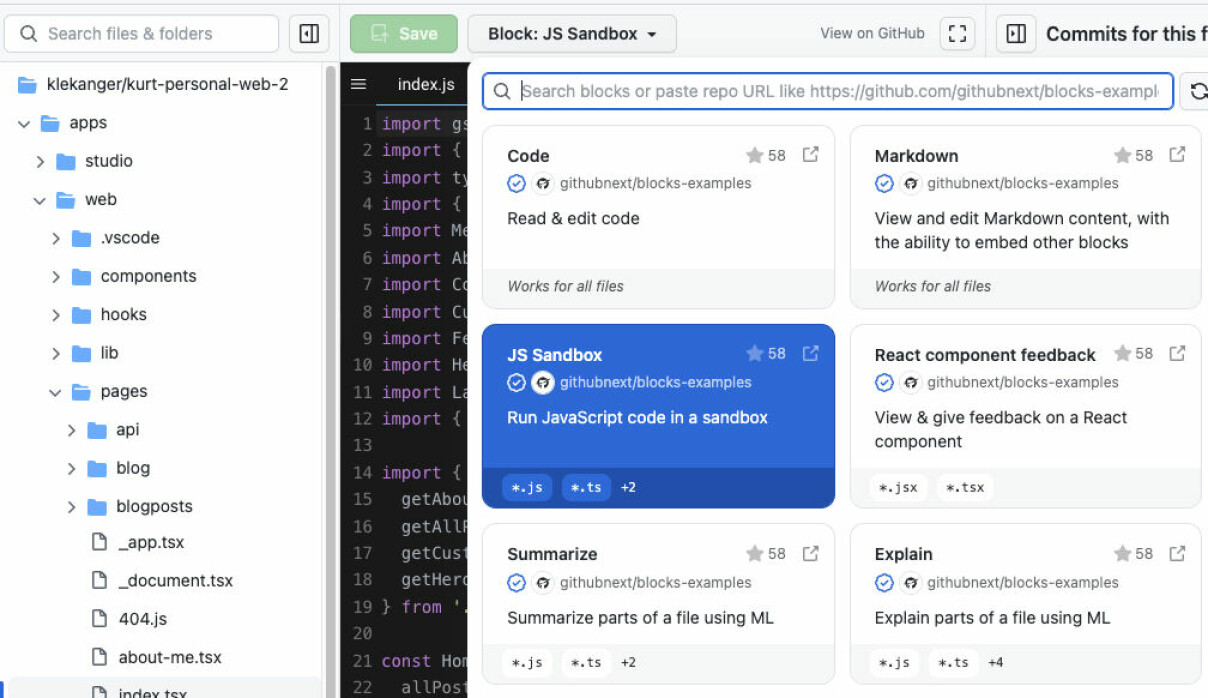Viewport: 1208px width, 698px height.
Task: Open the hamburger menu beside index.js tab
Action: coord(358,85)
